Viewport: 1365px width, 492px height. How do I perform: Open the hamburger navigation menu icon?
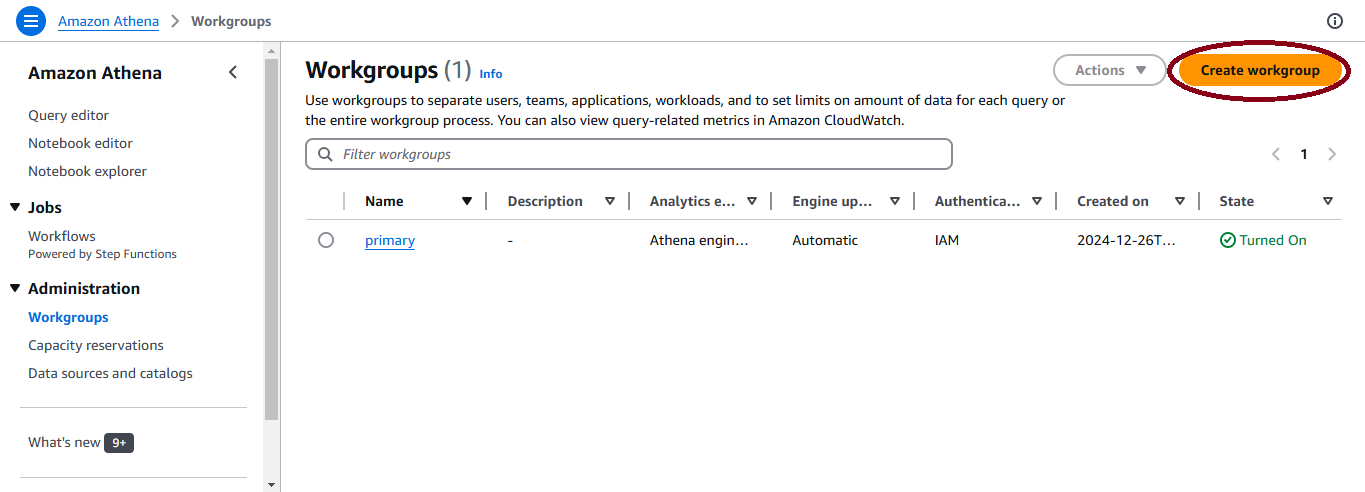click(x=31, y=20)
